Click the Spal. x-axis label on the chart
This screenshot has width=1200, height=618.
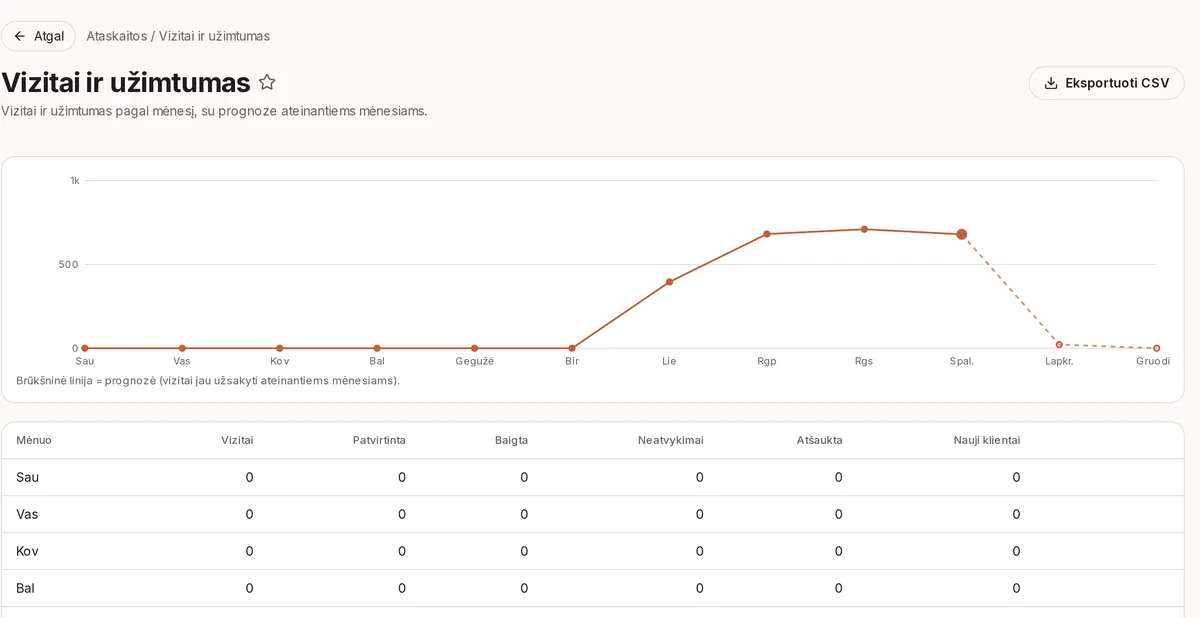(x=962, y=361)
